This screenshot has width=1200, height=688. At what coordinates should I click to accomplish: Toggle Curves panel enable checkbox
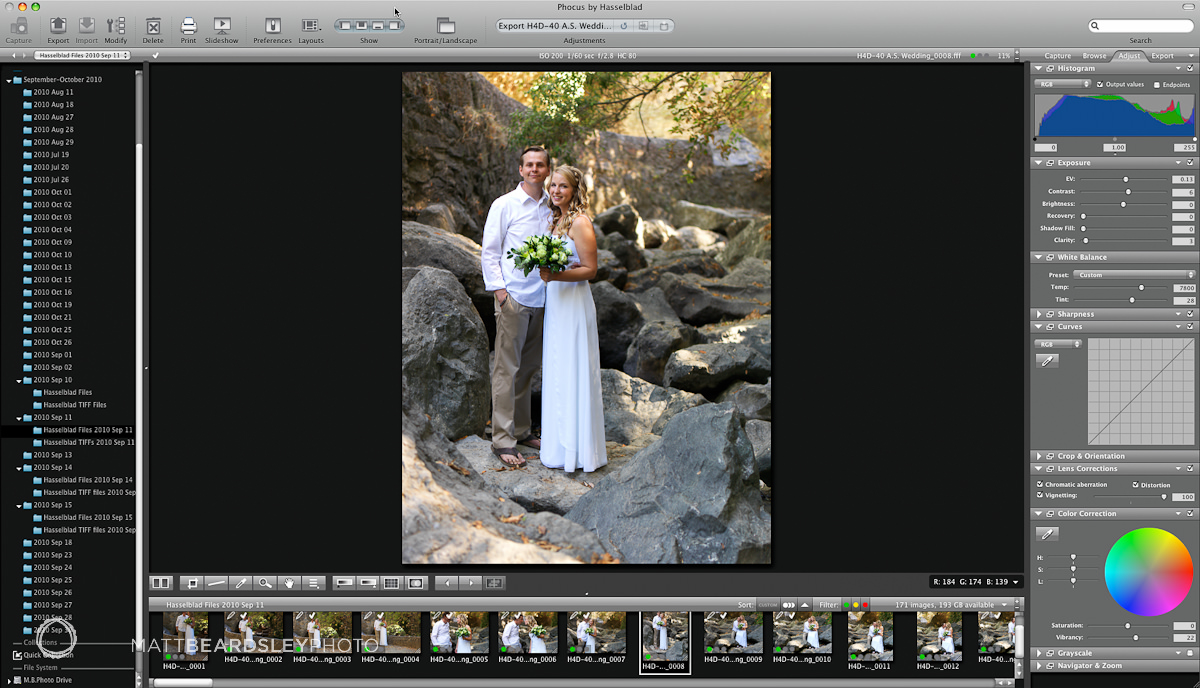tap(1190, 327)
